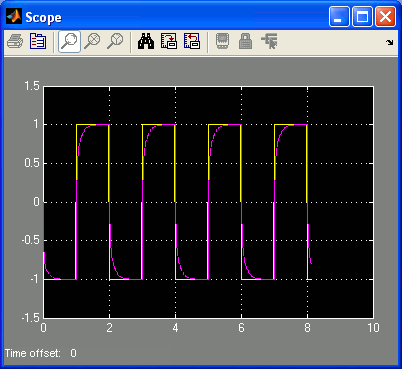Image resolution: width=402 pixels, height=369 pixels.
Task: Toggle the floating scope icon
Action: [x=223, y=42]
